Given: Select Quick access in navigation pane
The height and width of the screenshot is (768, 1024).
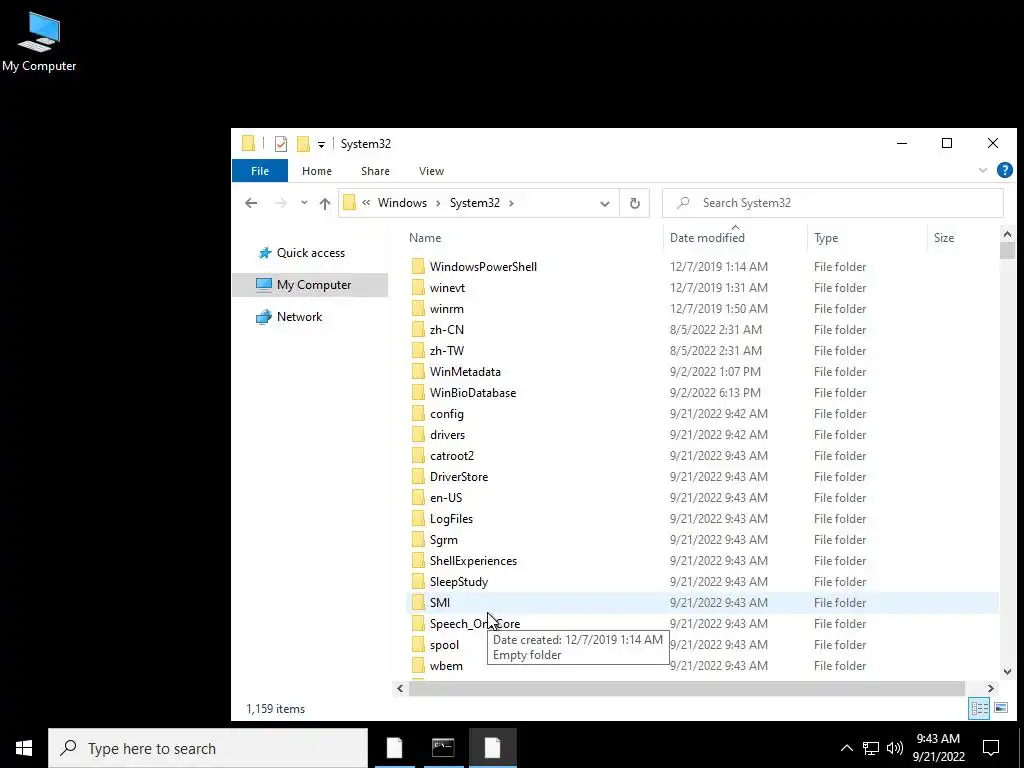Looking at the screenshot, I should [x=311, y=253].
